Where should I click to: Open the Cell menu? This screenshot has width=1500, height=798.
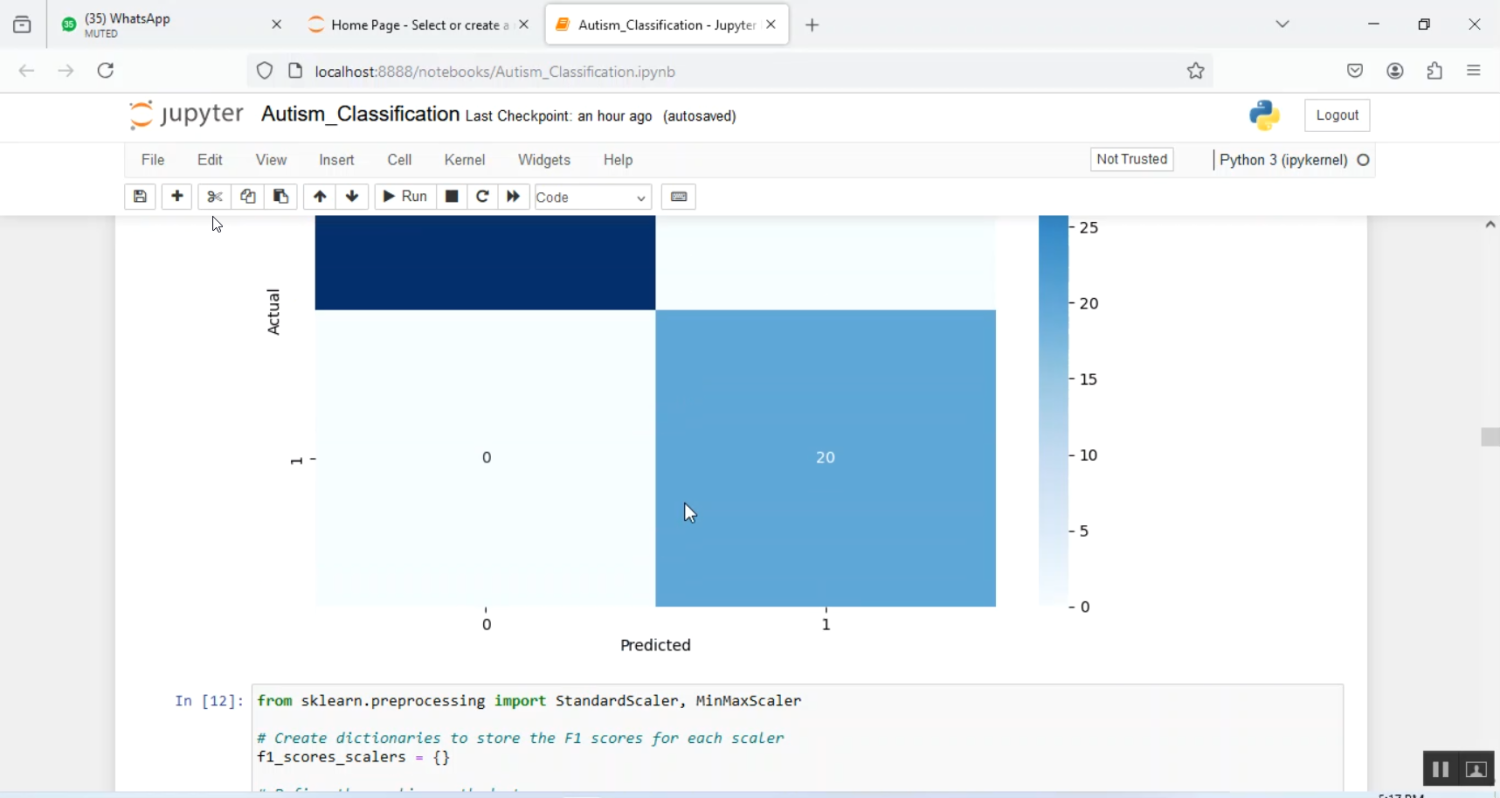tap(399, 160)
